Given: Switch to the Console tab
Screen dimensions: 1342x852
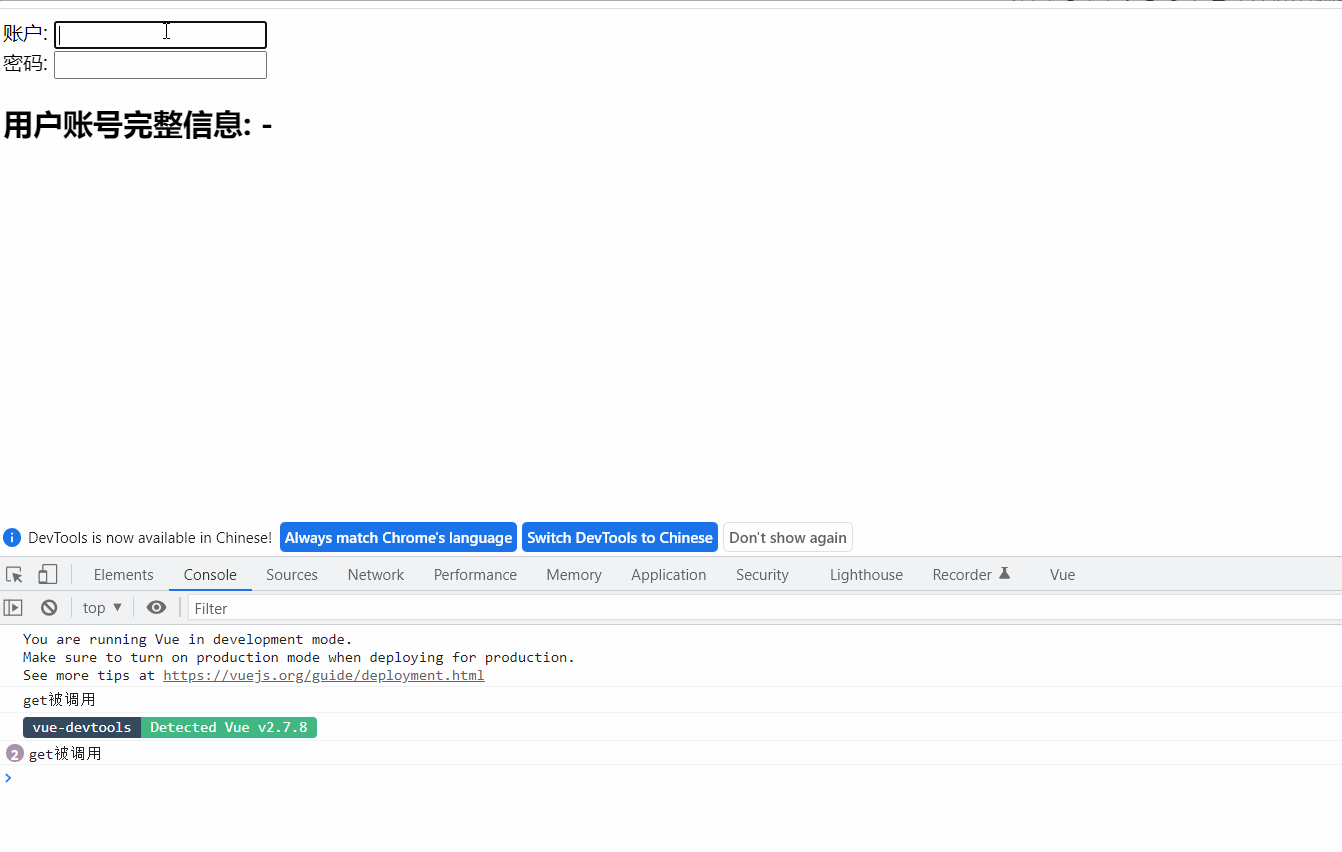Looking at the screenshot, I should pyautogui.click(x=210, y=575).
